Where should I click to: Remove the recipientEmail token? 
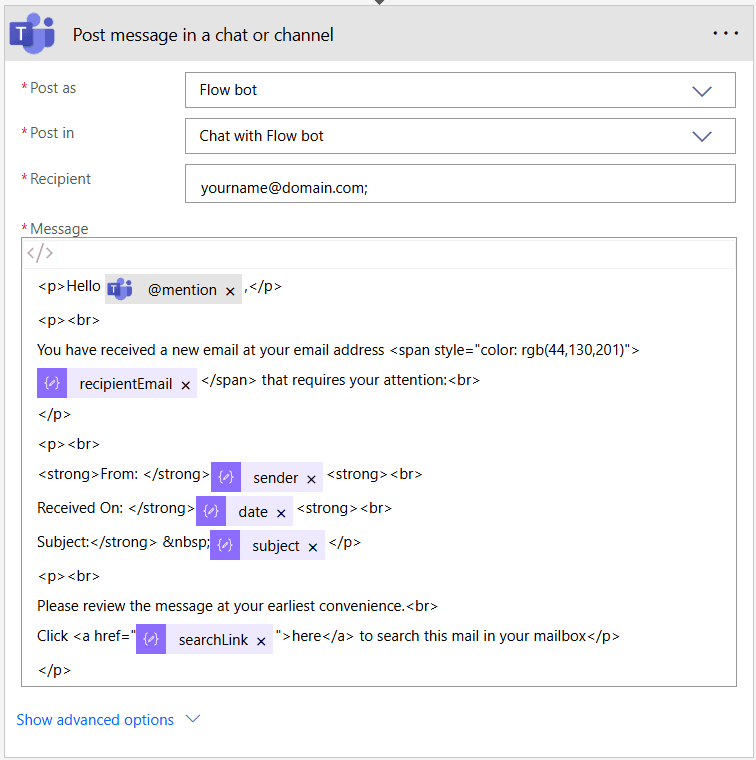[x=186, y=385]
